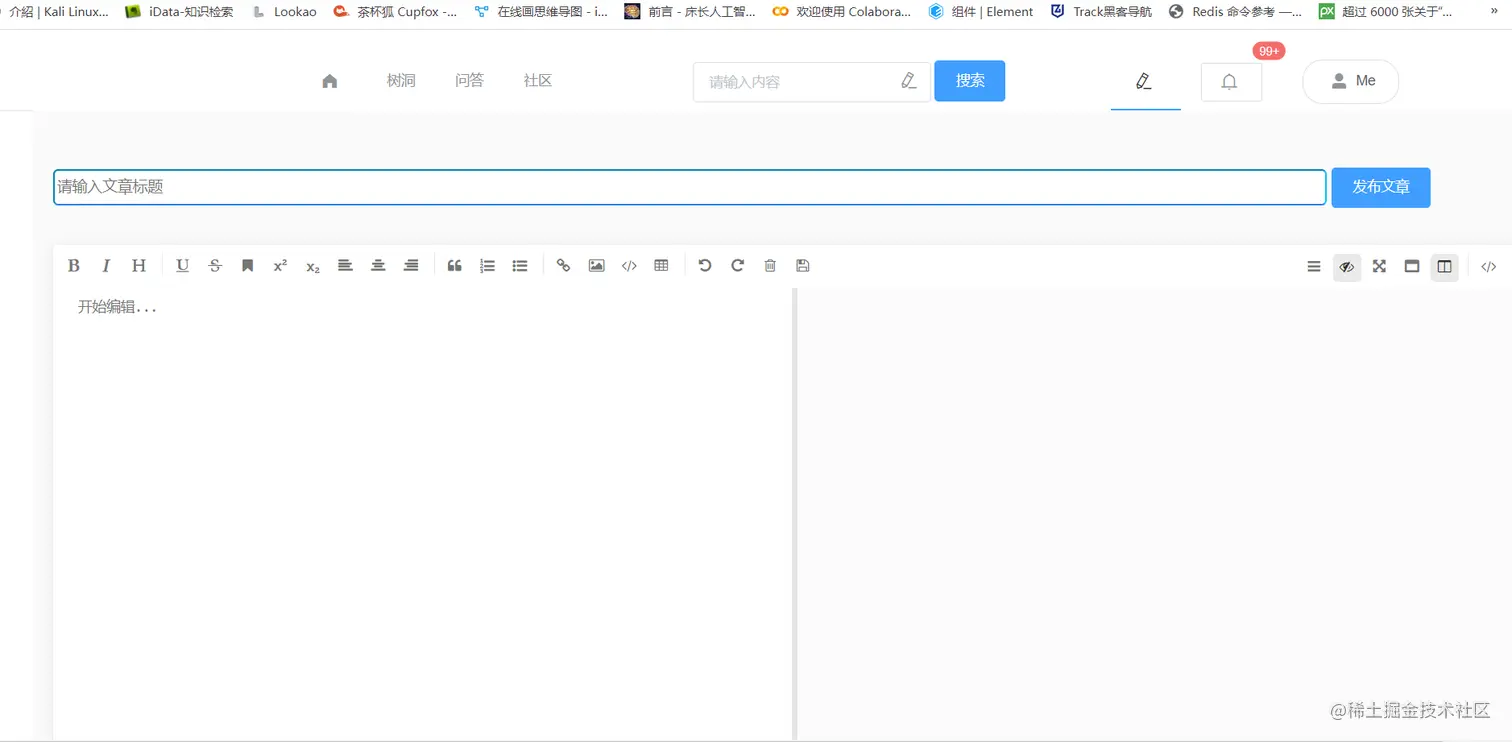Insert a code block
The image size is (1512, 742).
pos(629,266)
